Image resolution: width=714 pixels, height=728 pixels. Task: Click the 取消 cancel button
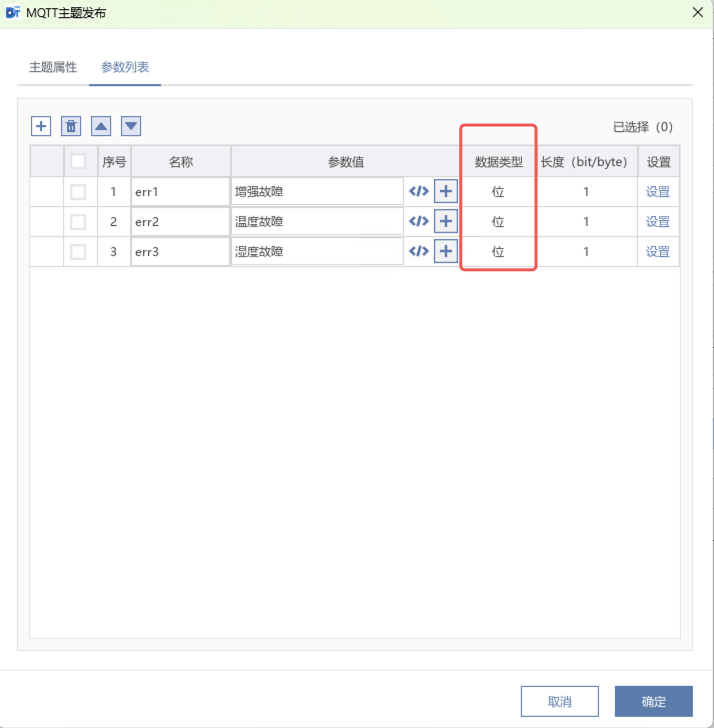560,701
